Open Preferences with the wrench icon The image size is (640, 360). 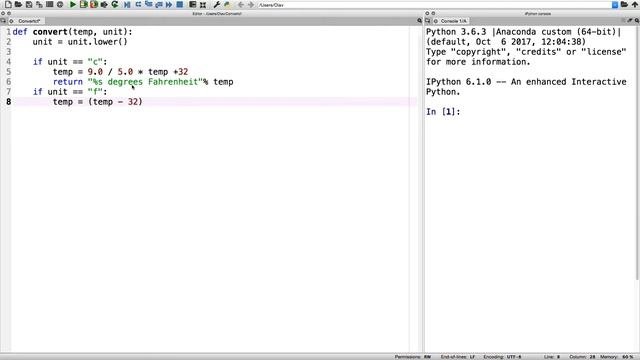click(x=217, y=4)
